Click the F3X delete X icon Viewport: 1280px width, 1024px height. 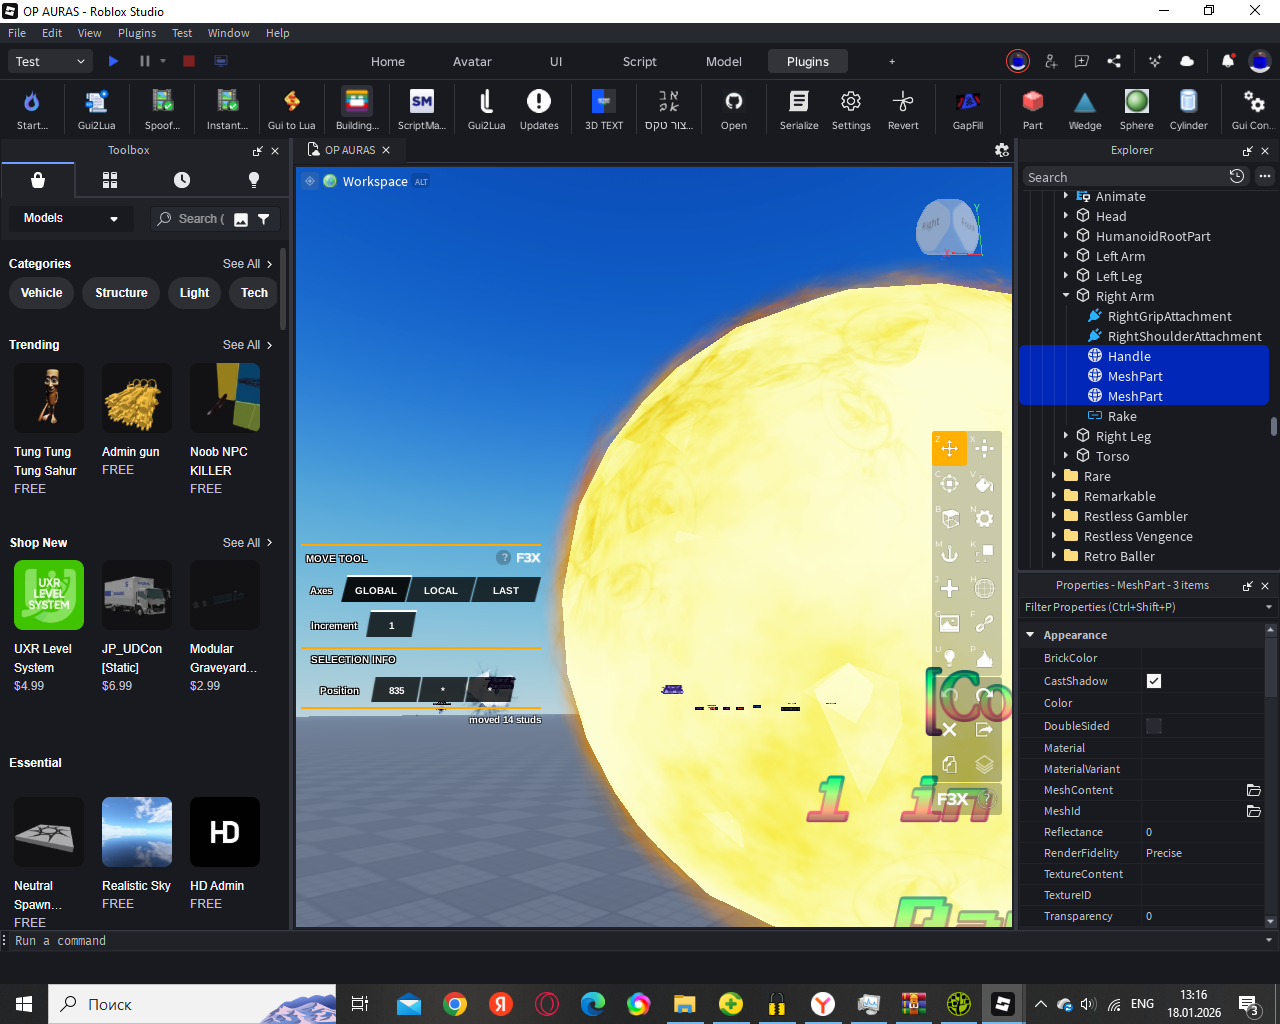point(950,729)
